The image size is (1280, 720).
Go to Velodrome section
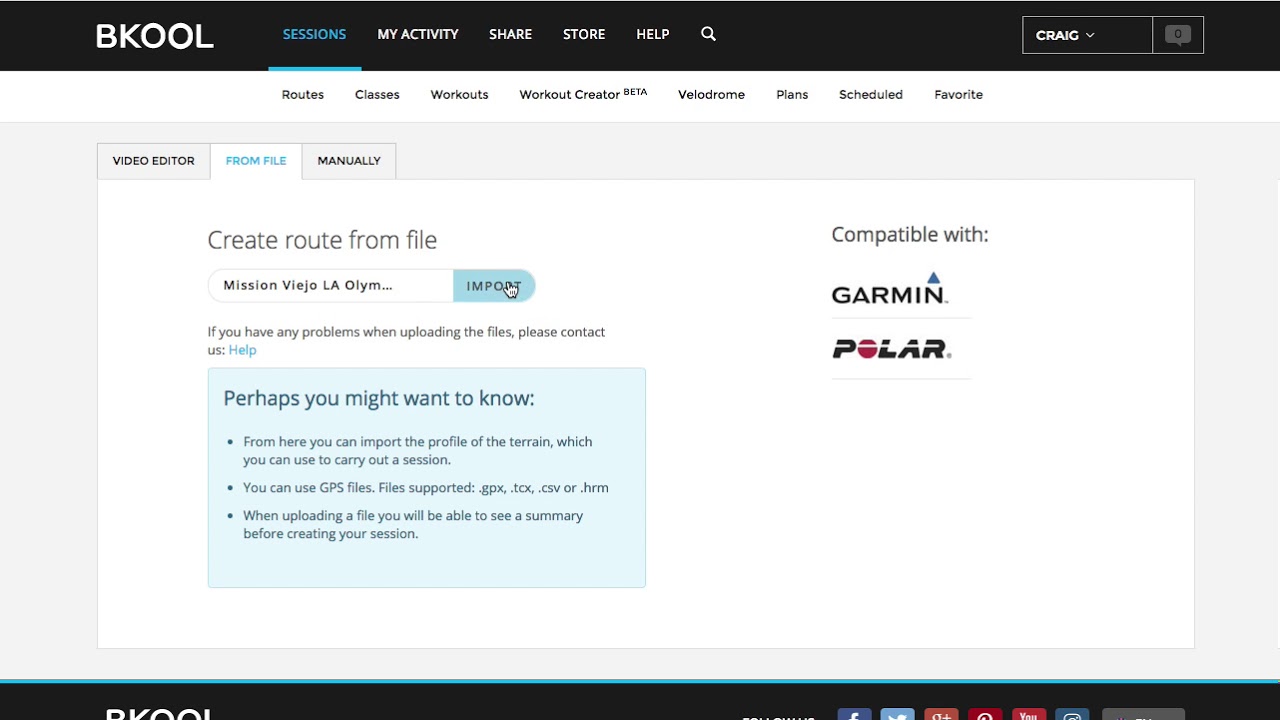711,94
